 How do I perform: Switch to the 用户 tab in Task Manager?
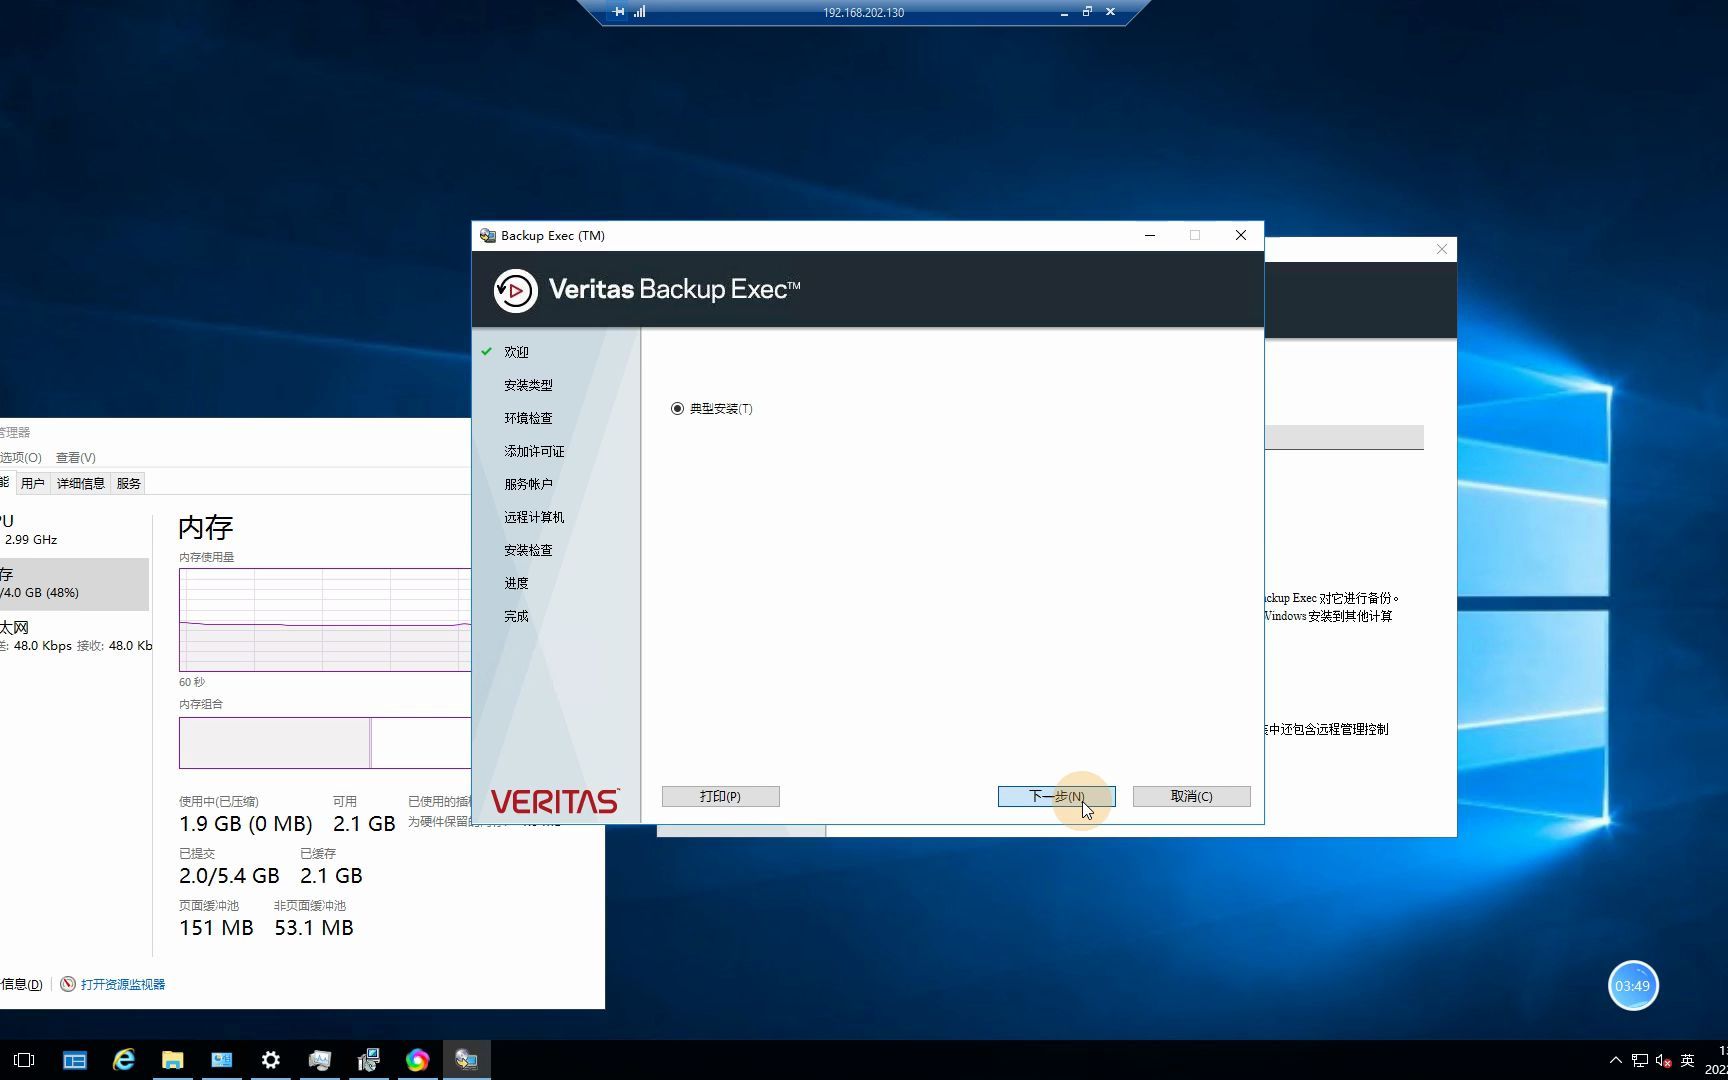(33, 483)
